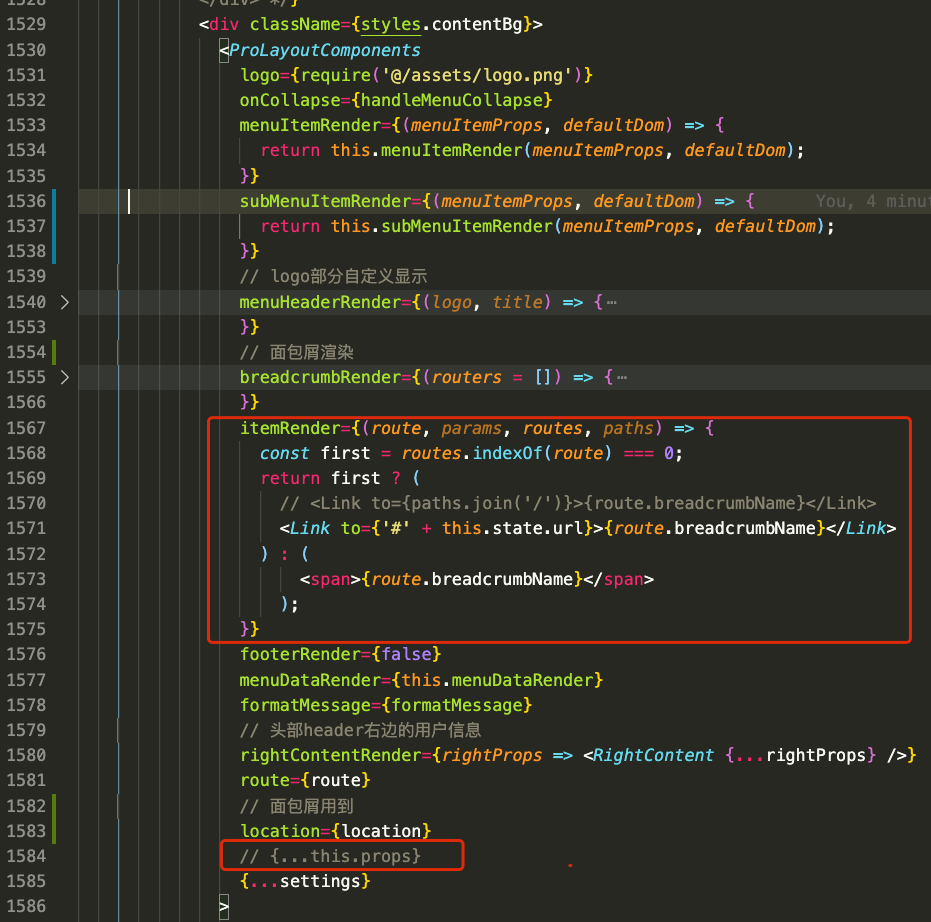Viewport: 931px width, 922px height.
Task: Click handleMenuCollapse in the onCollapse prop
Action: 452,100
